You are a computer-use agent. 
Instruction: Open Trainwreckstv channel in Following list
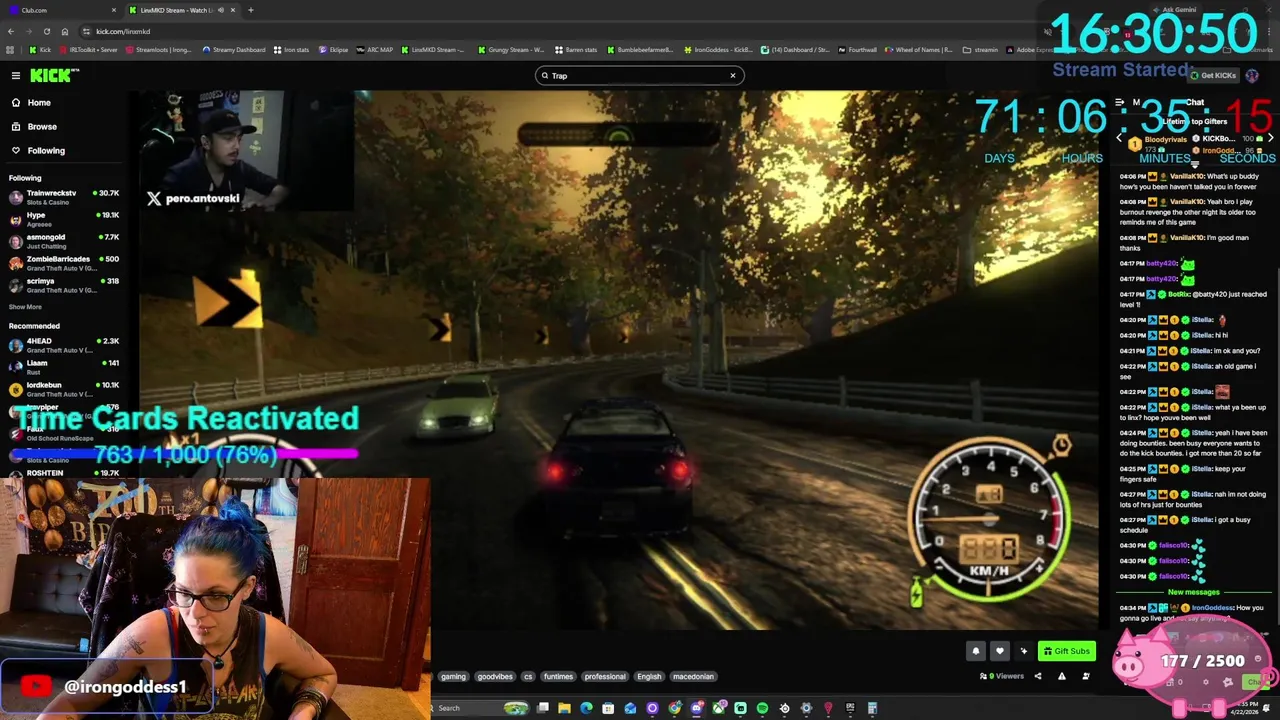click(64, 197)
